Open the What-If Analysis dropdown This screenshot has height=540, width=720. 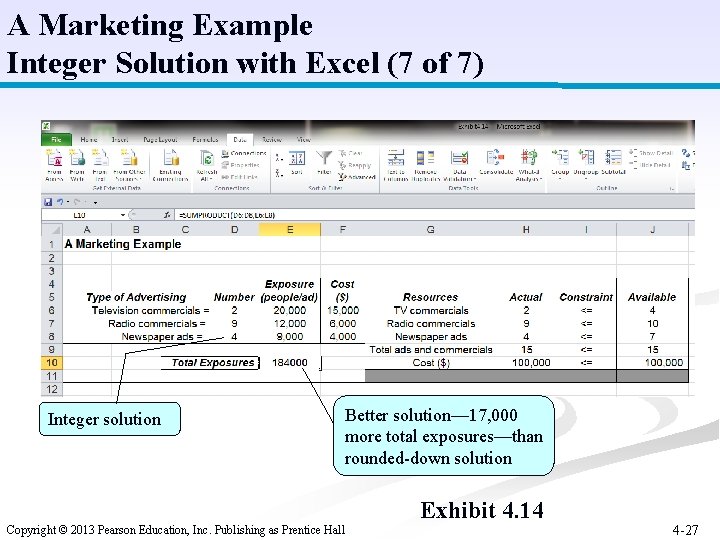[x=529, y=165]
